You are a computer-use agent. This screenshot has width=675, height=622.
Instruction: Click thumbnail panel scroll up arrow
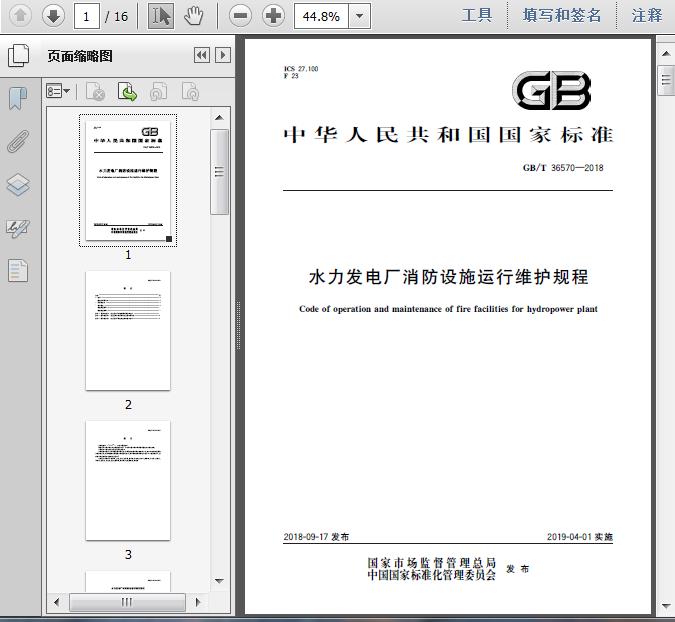(219, 118)
